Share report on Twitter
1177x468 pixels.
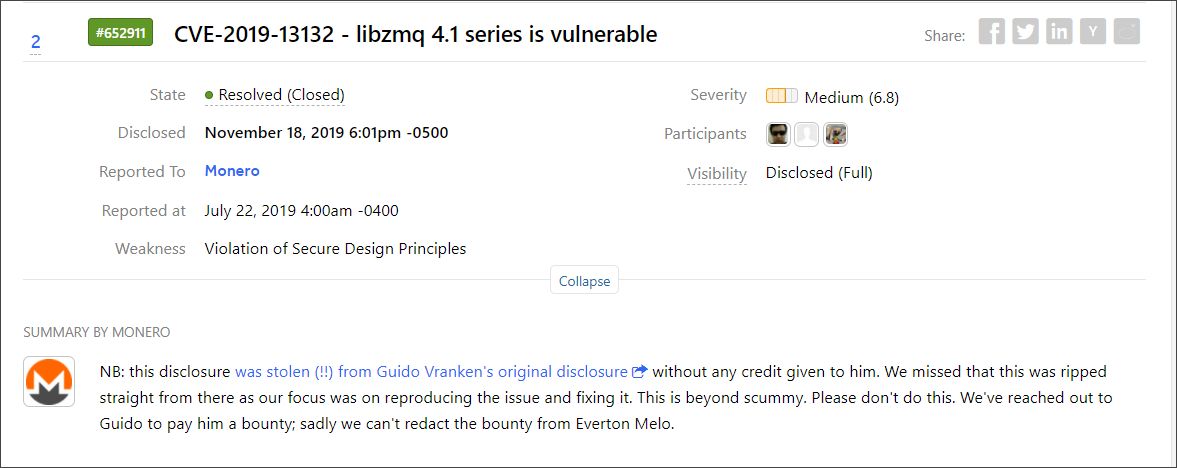point(1025,32)
